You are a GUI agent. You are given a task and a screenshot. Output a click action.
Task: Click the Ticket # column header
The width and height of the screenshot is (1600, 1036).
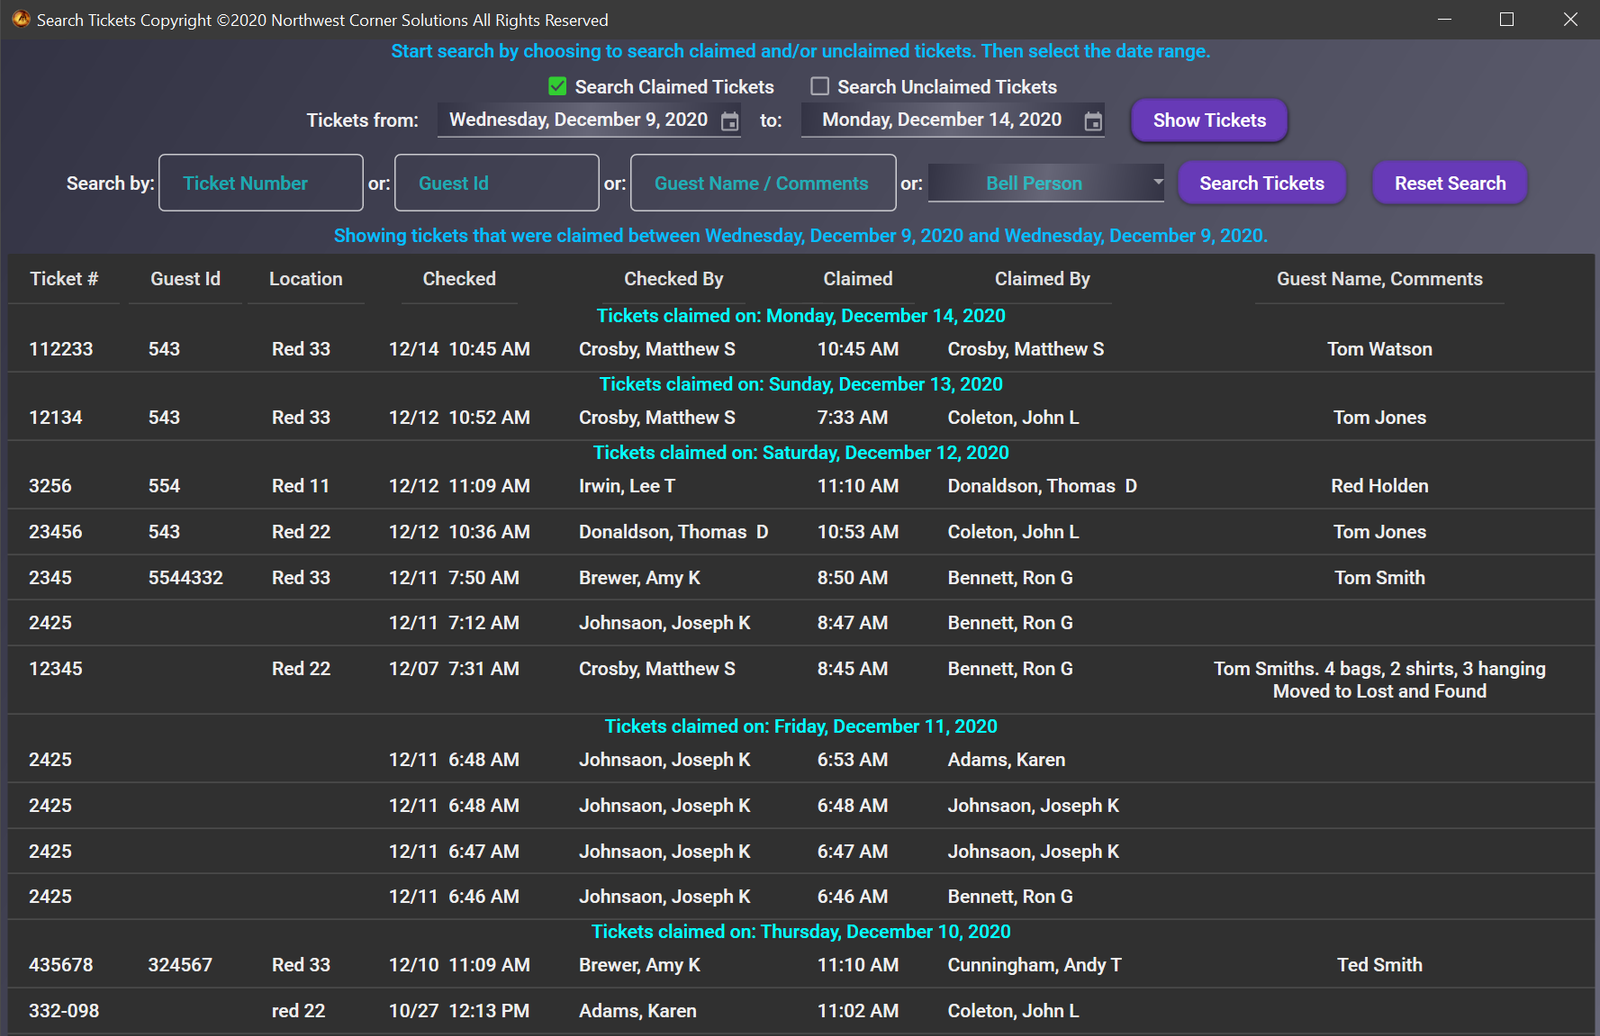pyautogui.click(x=64, y=279)
